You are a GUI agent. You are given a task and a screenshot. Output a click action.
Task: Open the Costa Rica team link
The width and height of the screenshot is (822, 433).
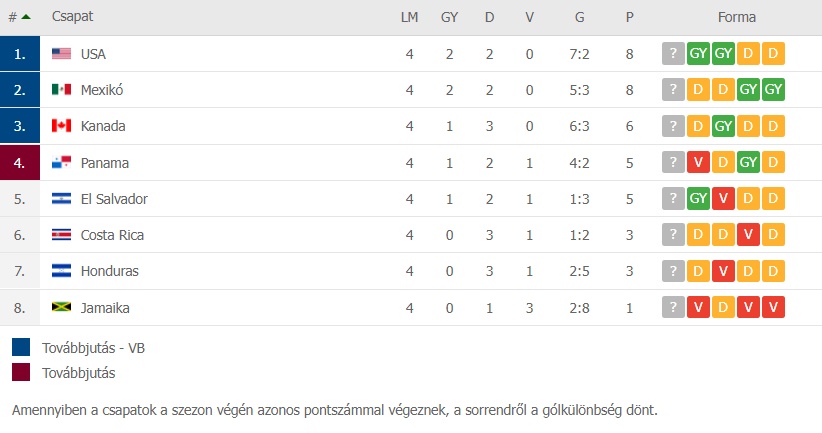pyautogui.click(x=112, y=235)
